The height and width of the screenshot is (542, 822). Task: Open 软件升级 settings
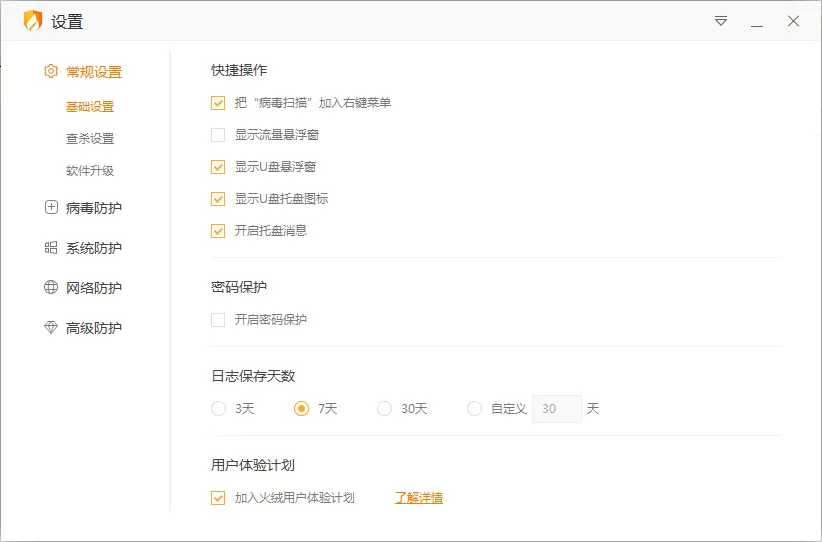coord(90,170)
